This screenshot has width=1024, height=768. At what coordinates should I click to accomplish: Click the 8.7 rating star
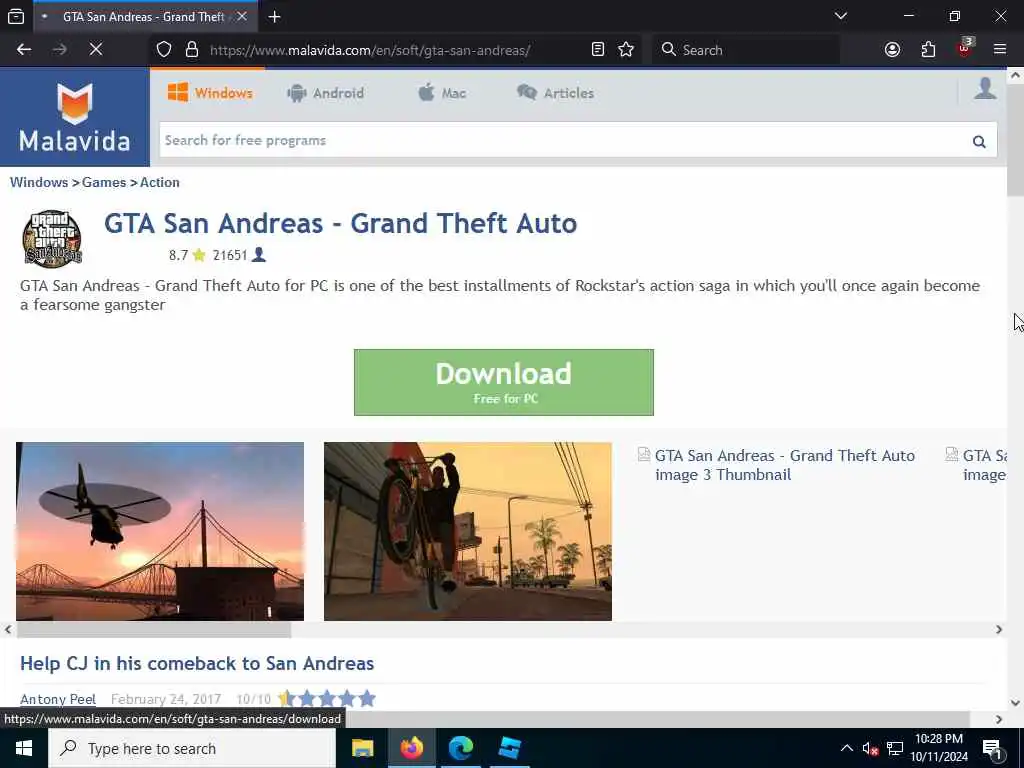click(x=199, y=255)
